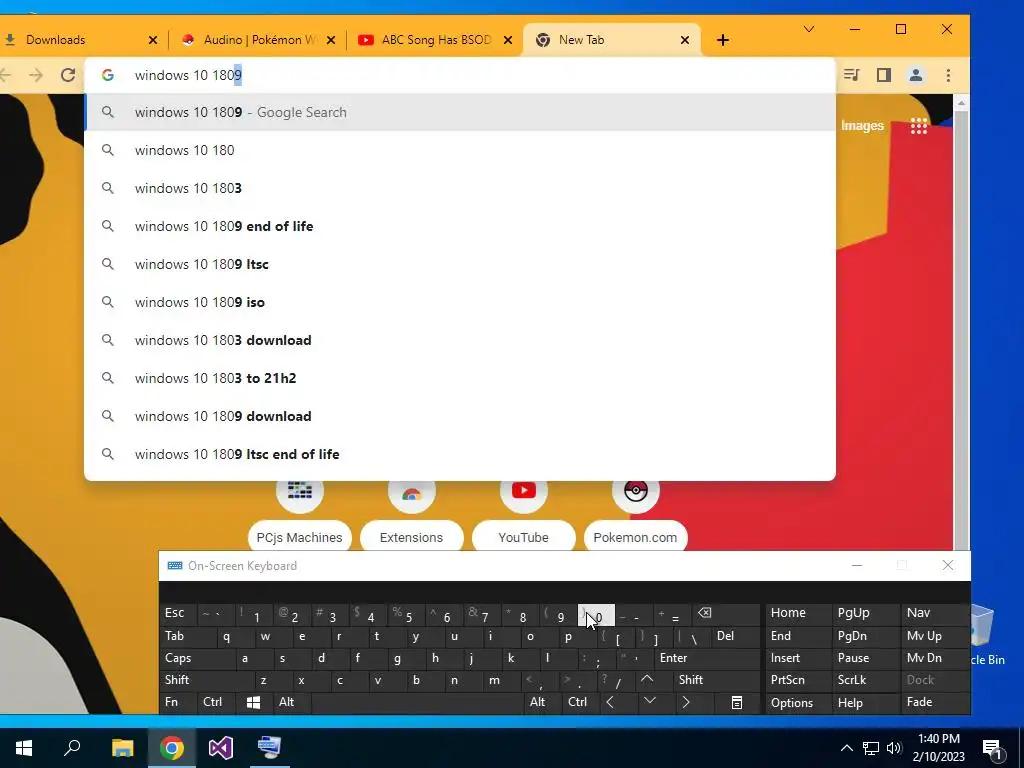Click the context menu key icon on keyboard
The height and width of the screenshot is (768, 1024).
click(x=737, y=702)
